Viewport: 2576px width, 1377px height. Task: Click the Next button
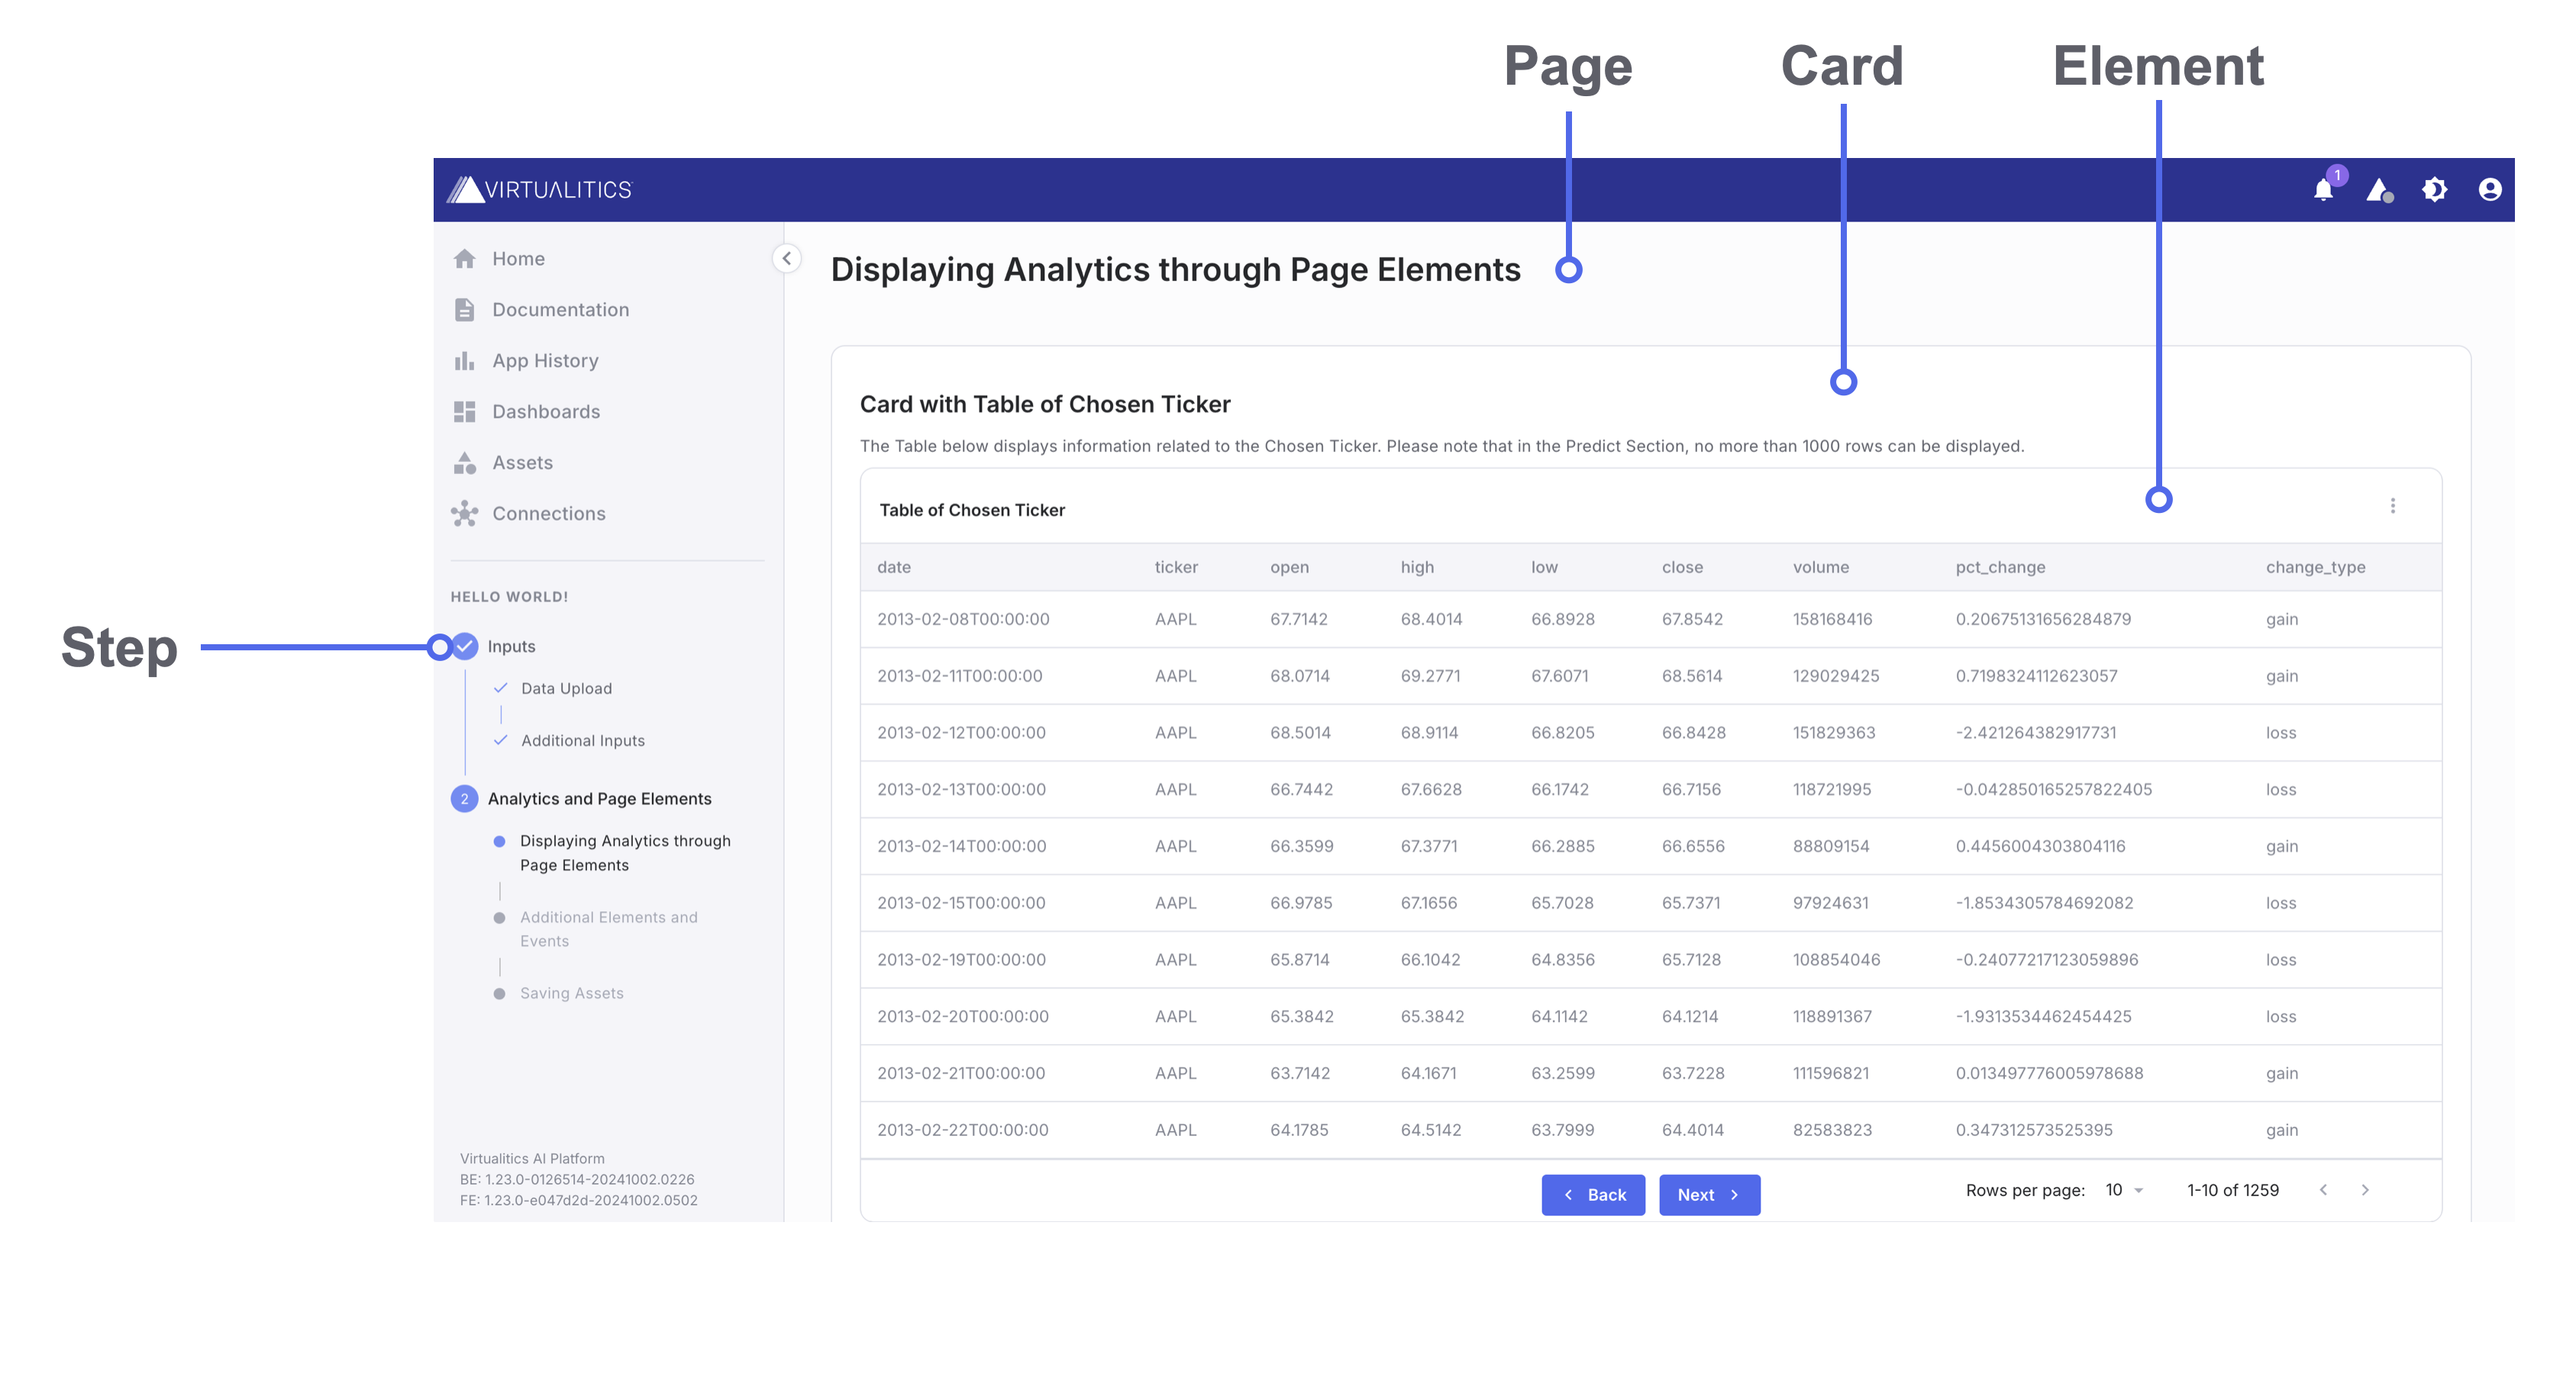click(1709, 1195)
